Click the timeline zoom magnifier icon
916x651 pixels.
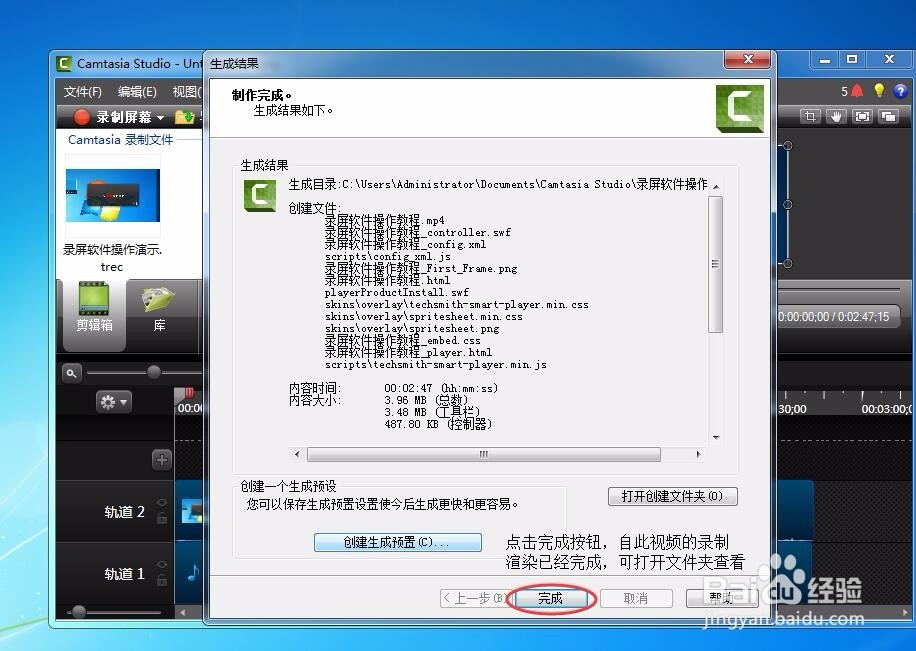(x=71, y=373)
